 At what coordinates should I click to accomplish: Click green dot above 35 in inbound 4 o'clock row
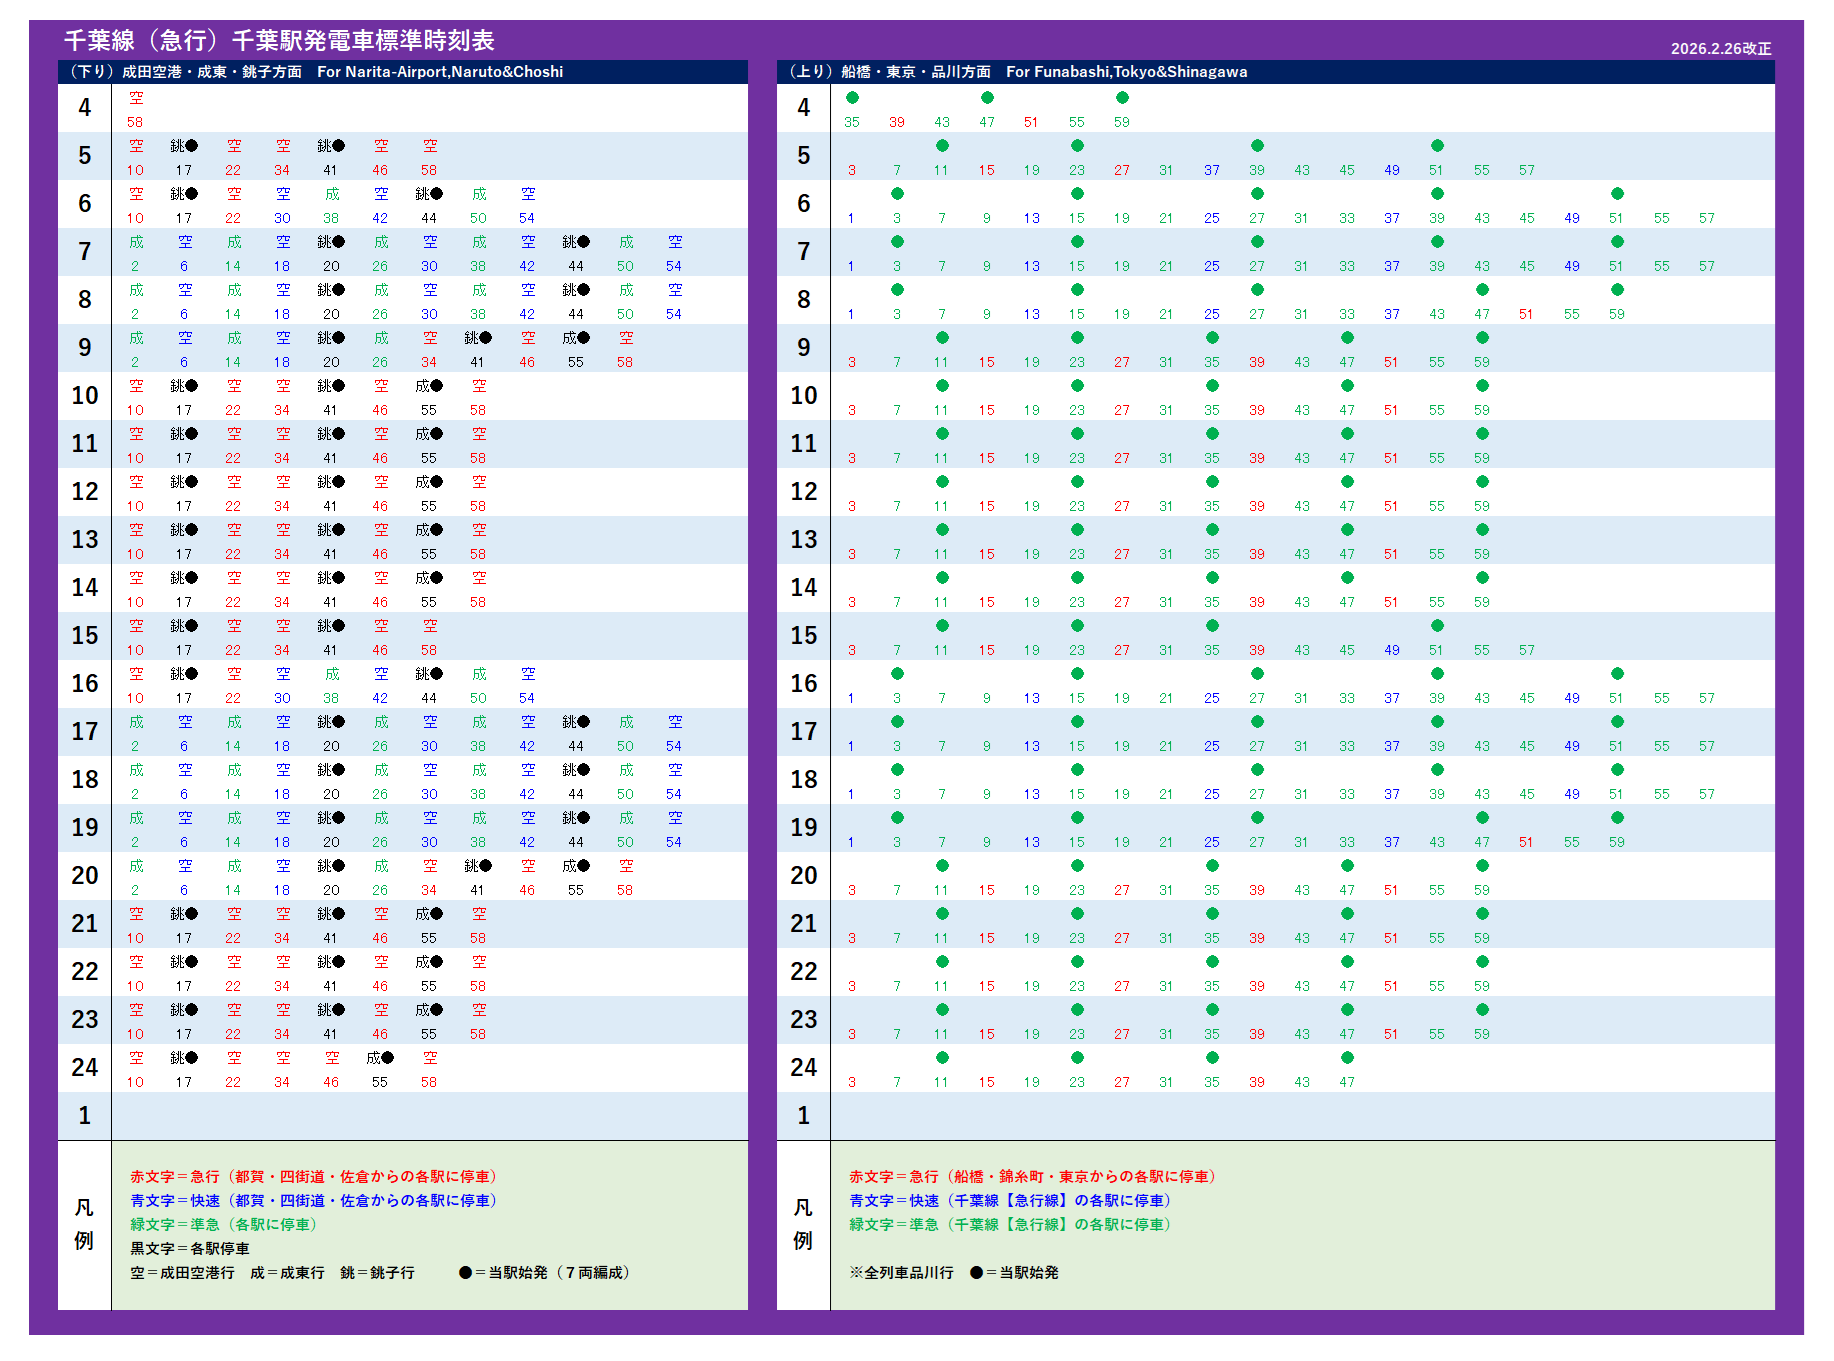(x=852, y=98)
